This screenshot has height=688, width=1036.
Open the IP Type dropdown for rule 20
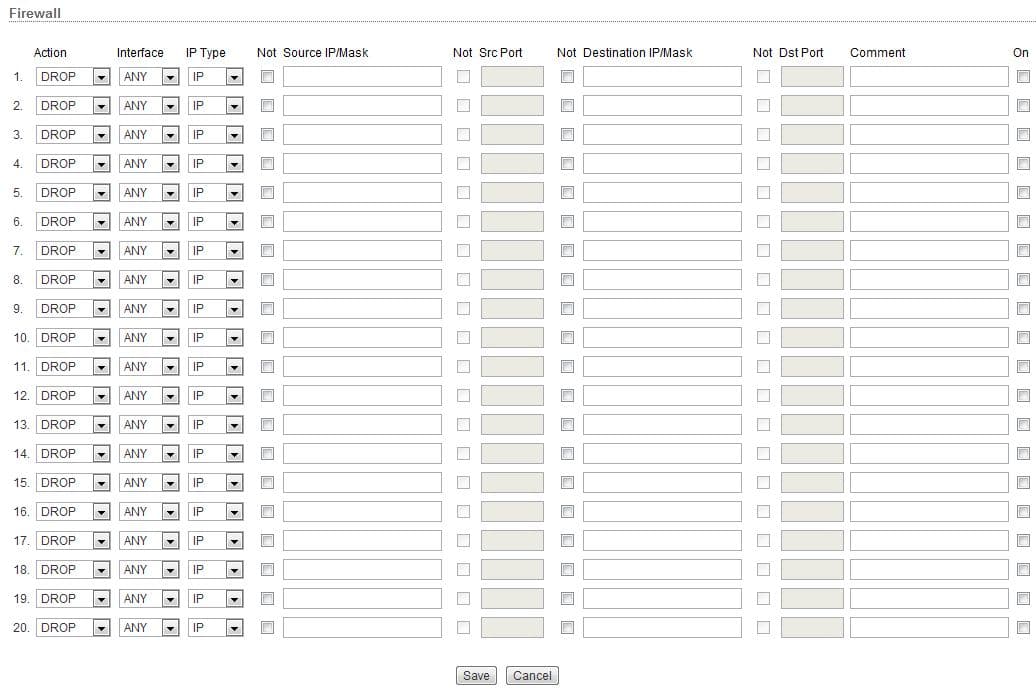pyautogui.click(x=215, y=628)
